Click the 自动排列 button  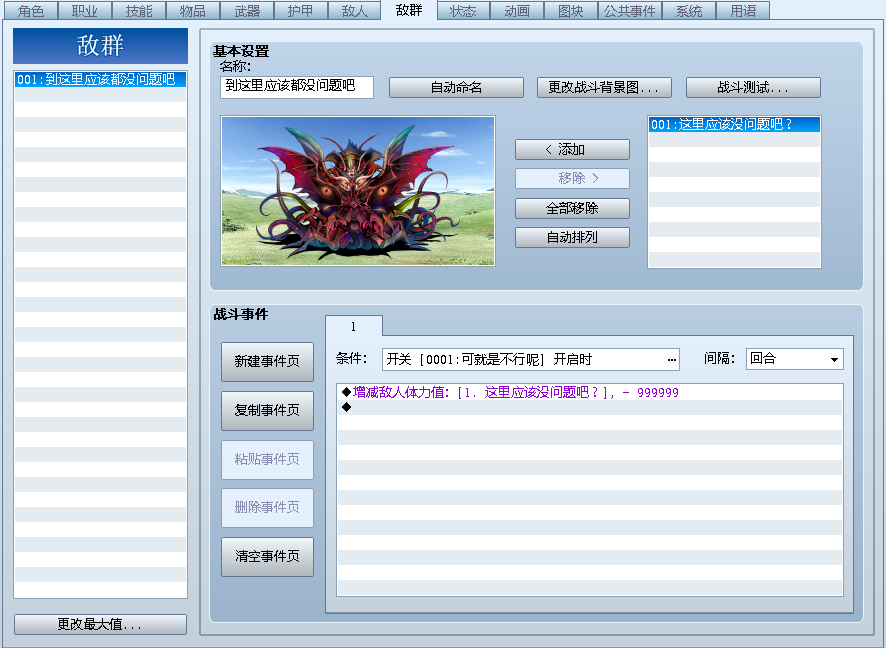(572, 237)
